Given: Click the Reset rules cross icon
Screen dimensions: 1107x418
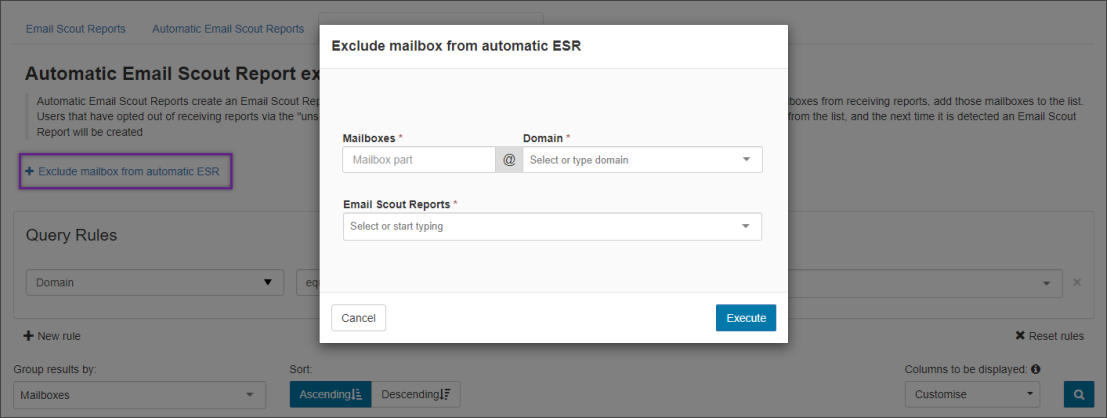Looking at the screenshot, I should point(1020,336).
